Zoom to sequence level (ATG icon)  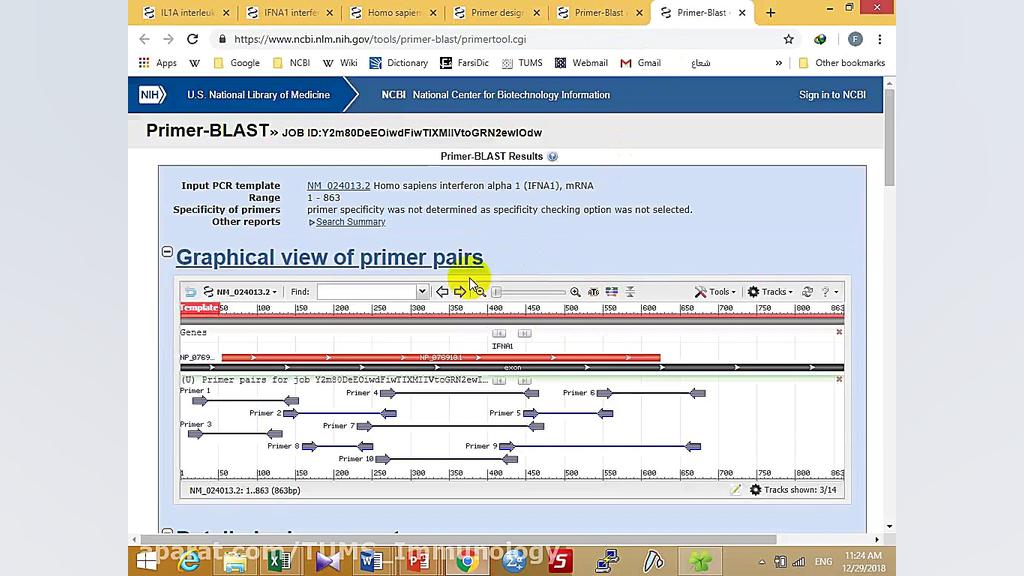click(593, 292)
